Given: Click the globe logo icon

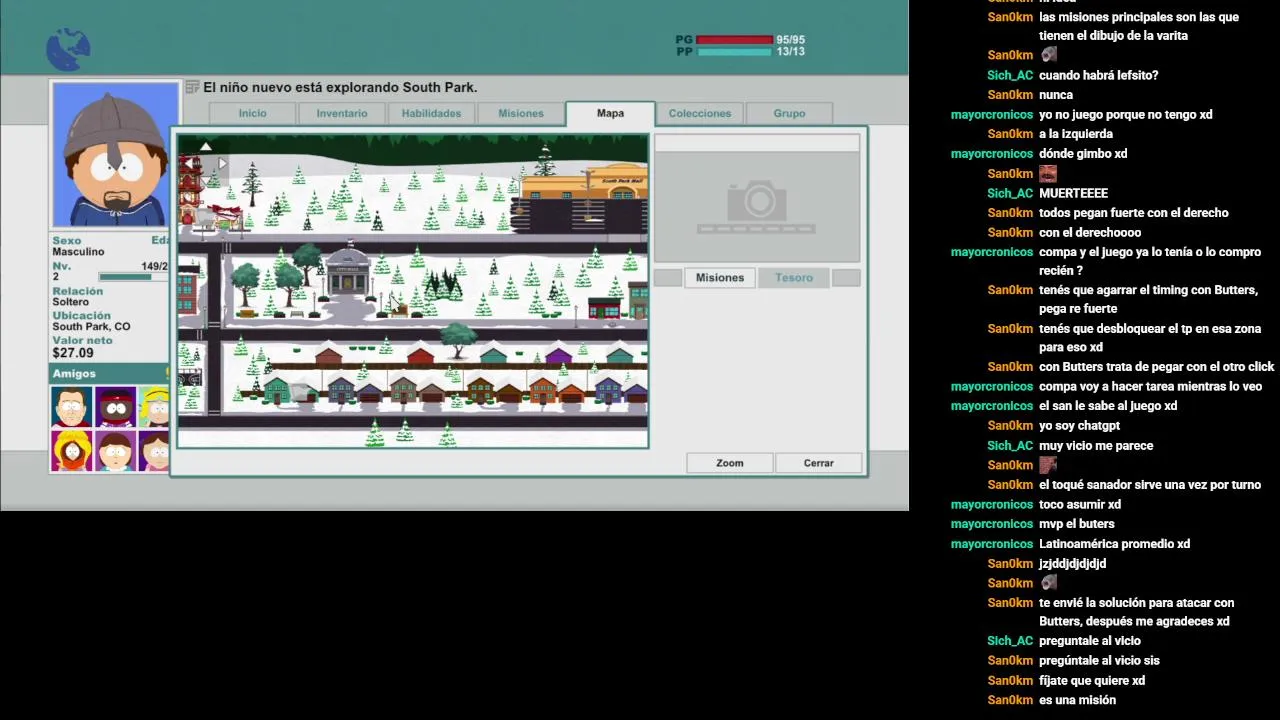Looking at the screenshot, I should point(68,49).
